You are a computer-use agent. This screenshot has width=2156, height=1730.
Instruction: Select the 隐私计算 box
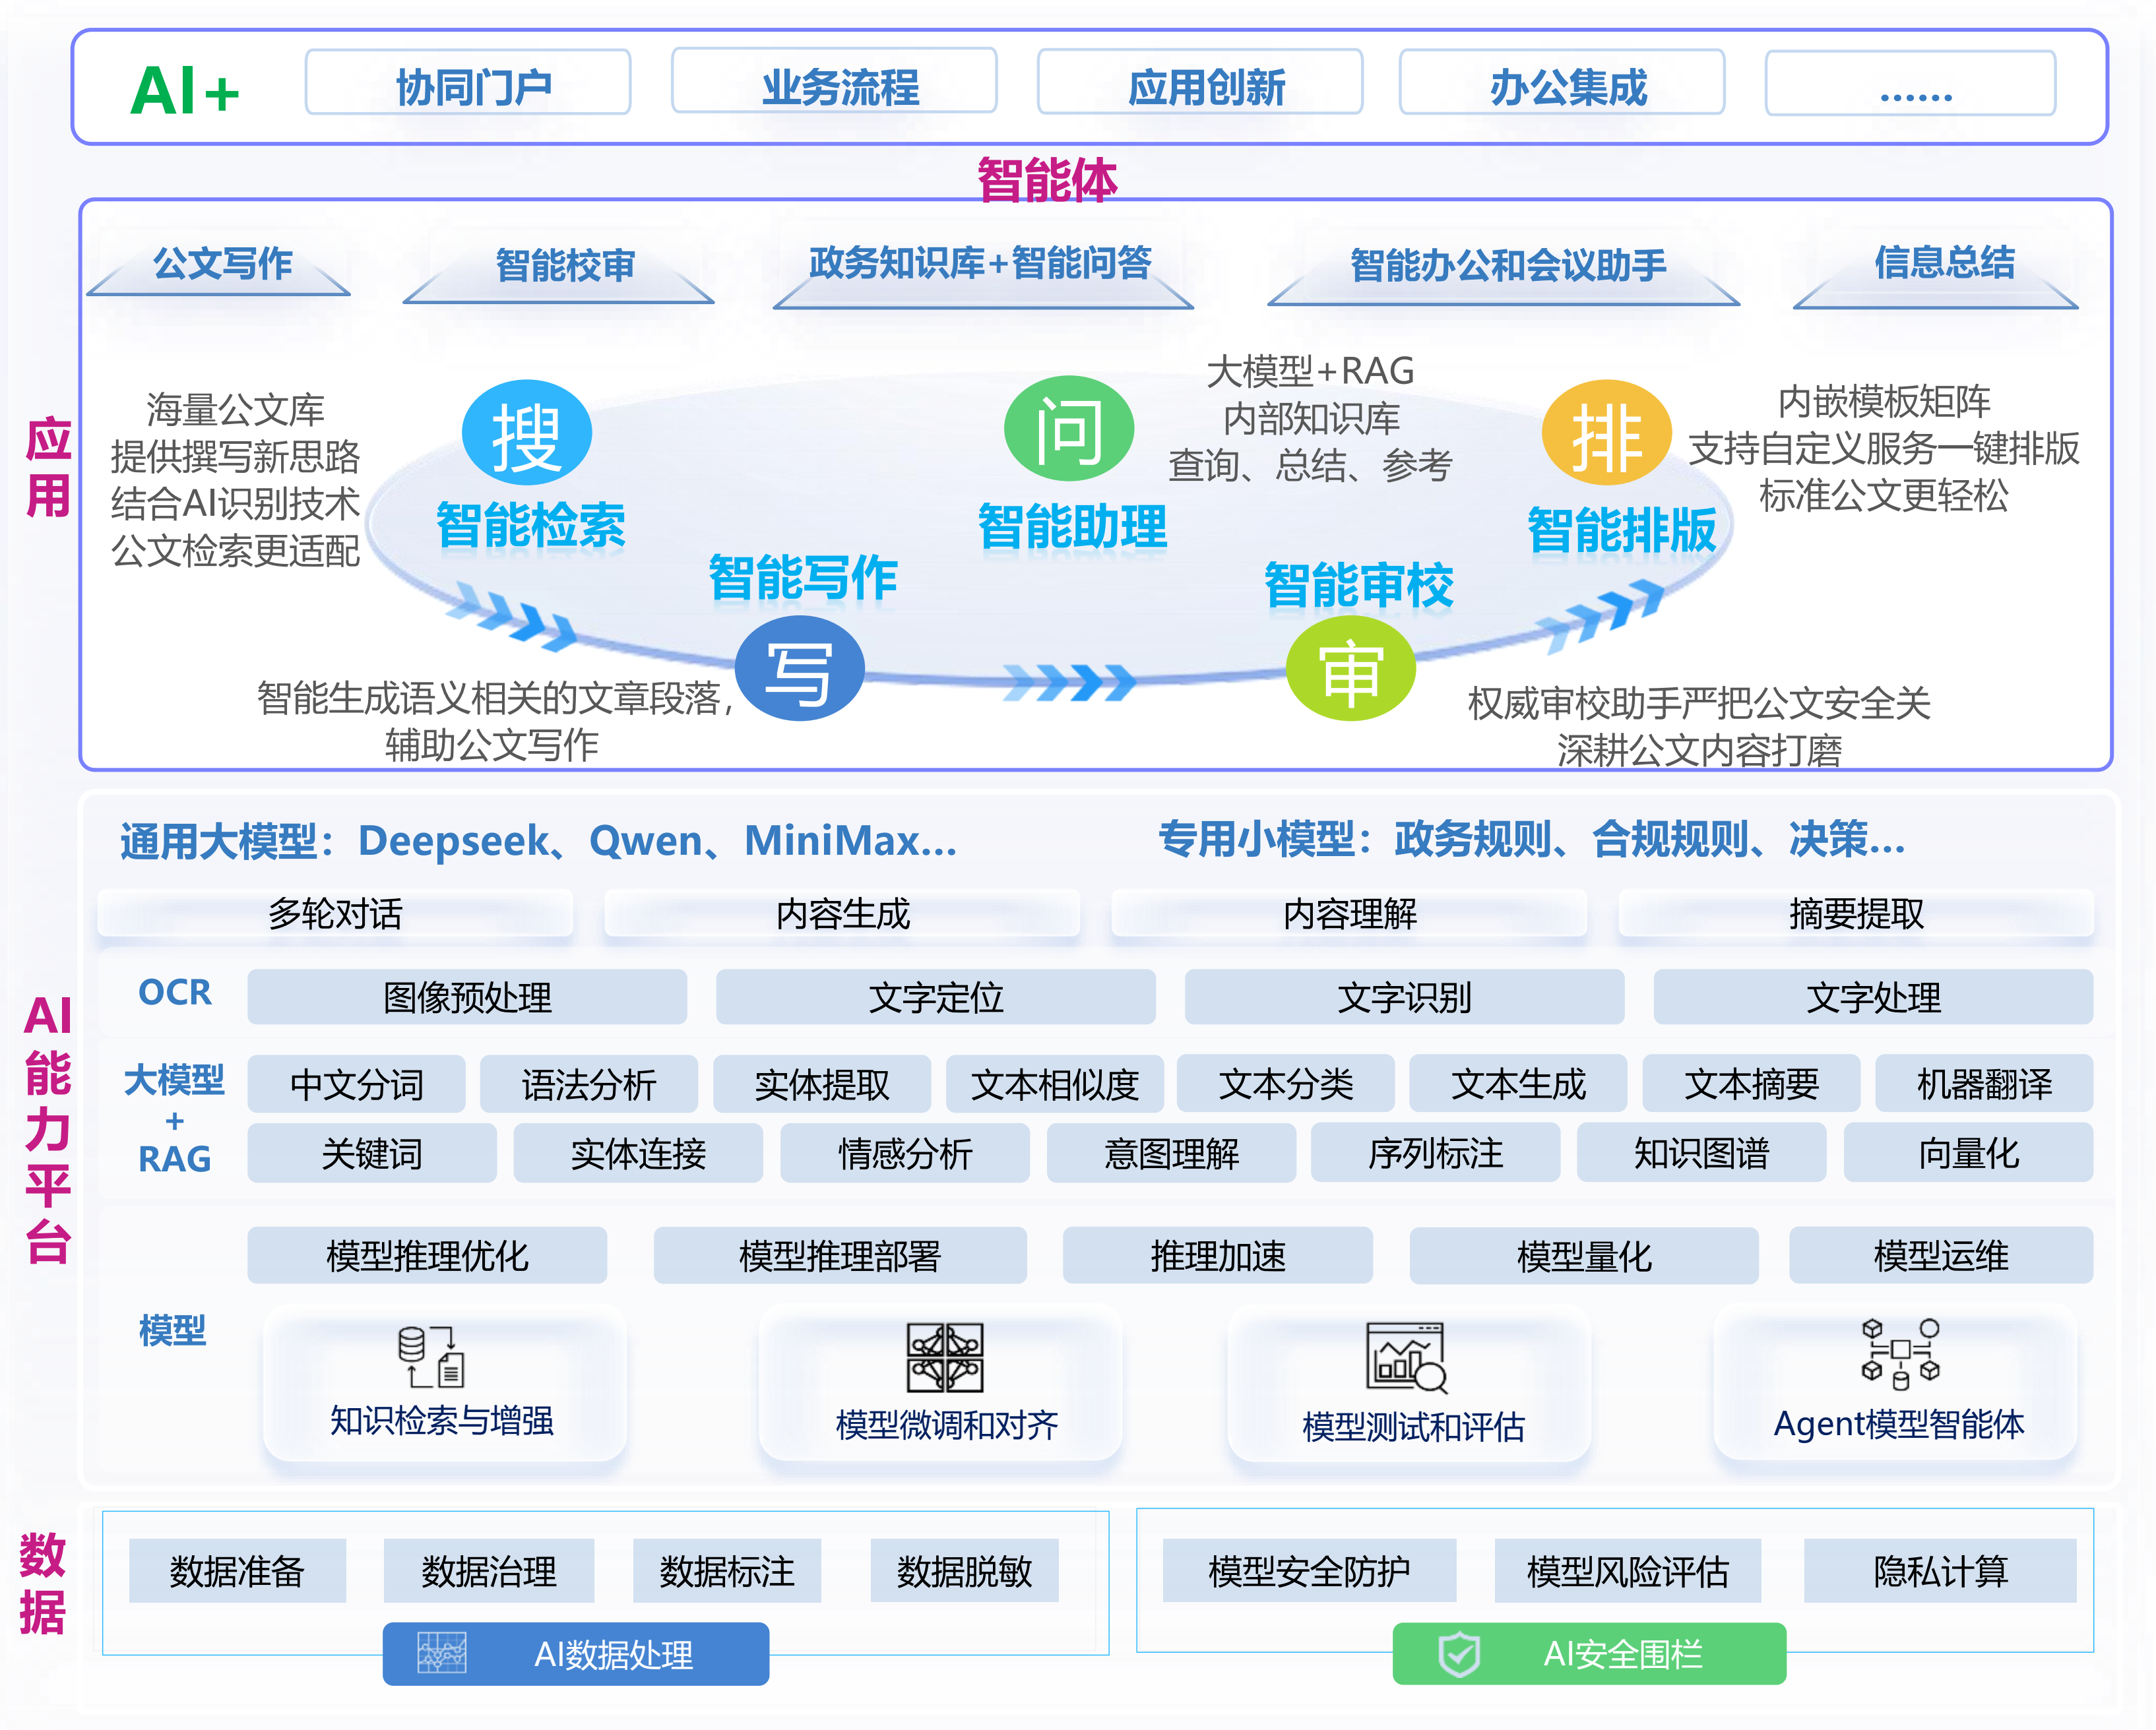pyautogui.click(x=1940, y=1571)
